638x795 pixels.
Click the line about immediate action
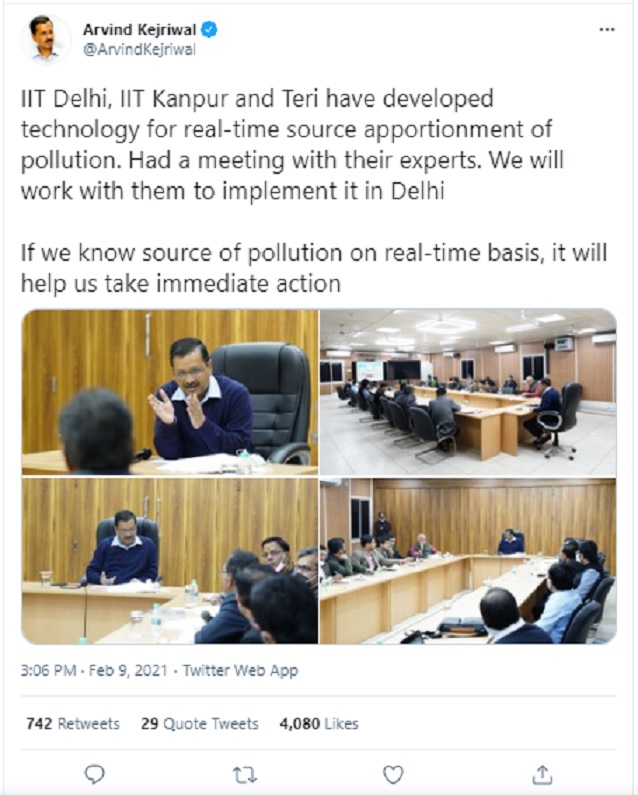[313, 268]
